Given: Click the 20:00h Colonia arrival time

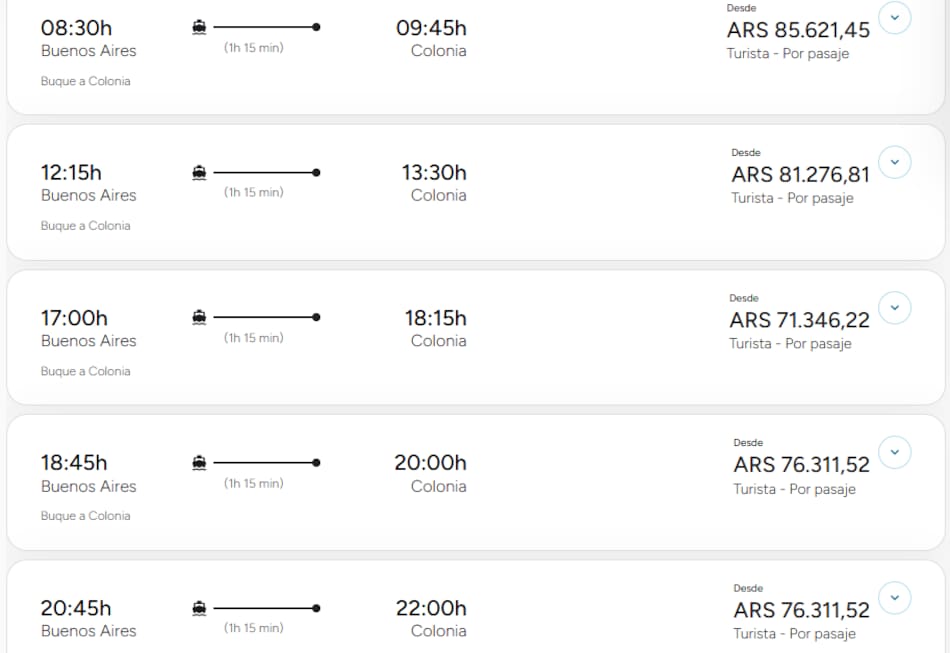Looking at the screenshot, I should [x=430, y=463].
